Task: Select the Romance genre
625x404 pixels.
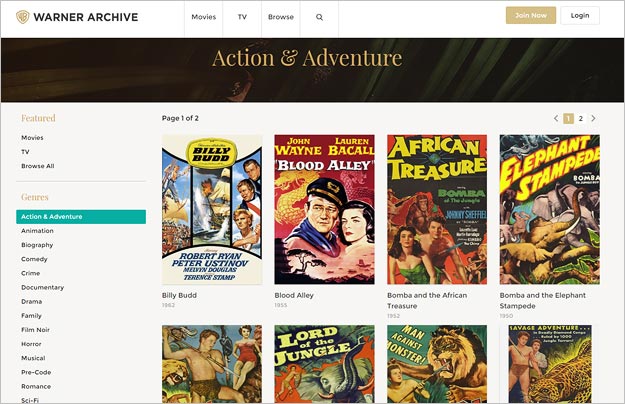Action: tap(36, 386)
